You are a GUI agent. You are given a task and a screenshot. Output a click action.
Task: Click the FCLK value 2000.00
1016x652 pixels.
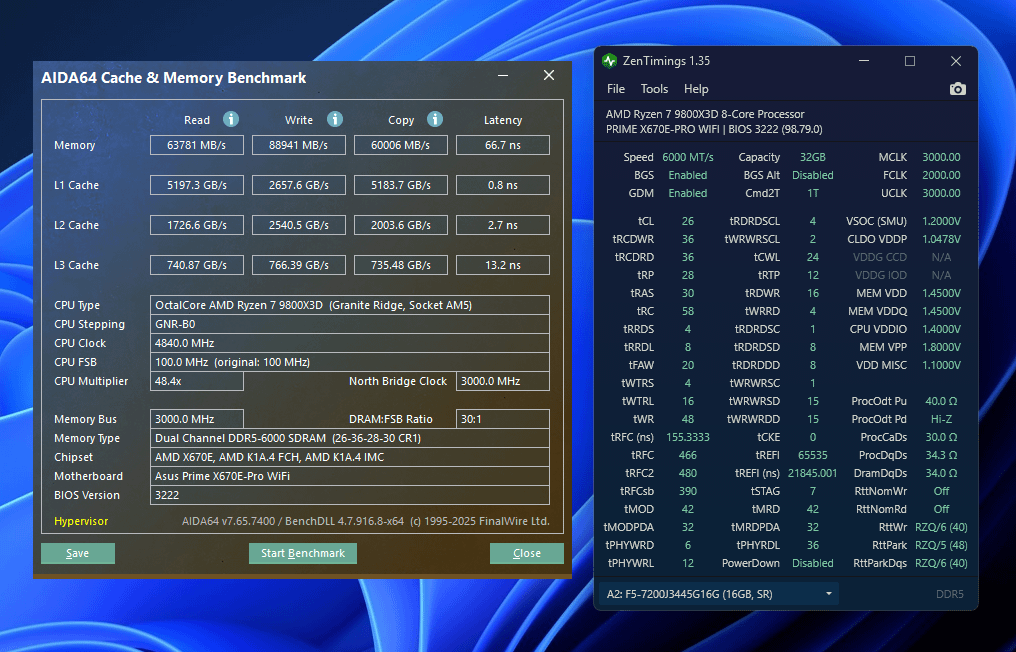[x=941, y=175]
